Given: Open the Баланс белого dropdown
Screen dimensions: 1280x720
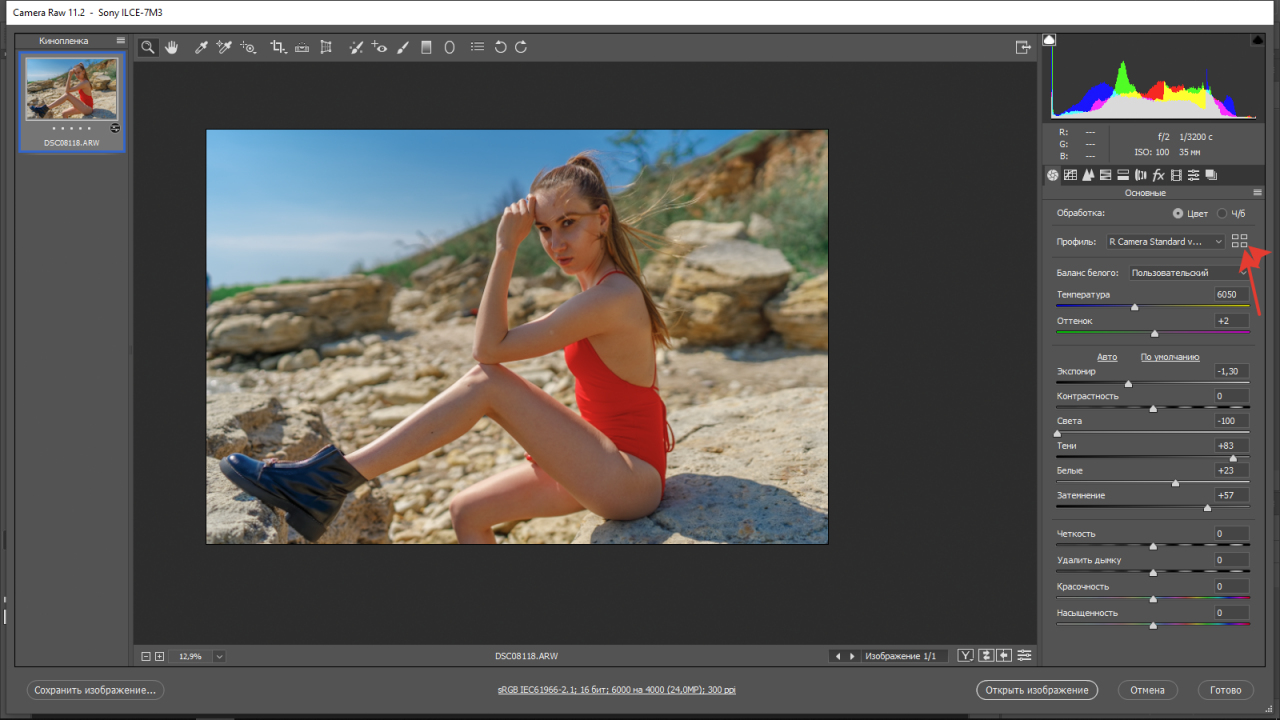Looking at the screenshot, I should 1187,272.
